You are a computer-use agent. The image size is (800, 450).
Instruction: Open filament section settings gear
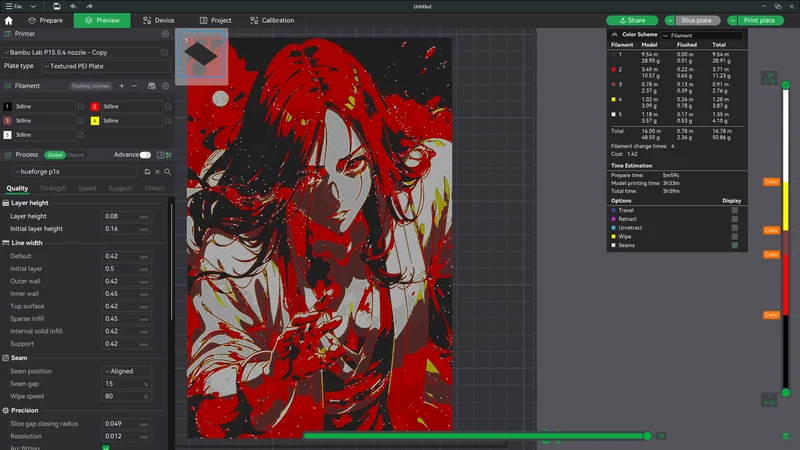click(165, 86)
